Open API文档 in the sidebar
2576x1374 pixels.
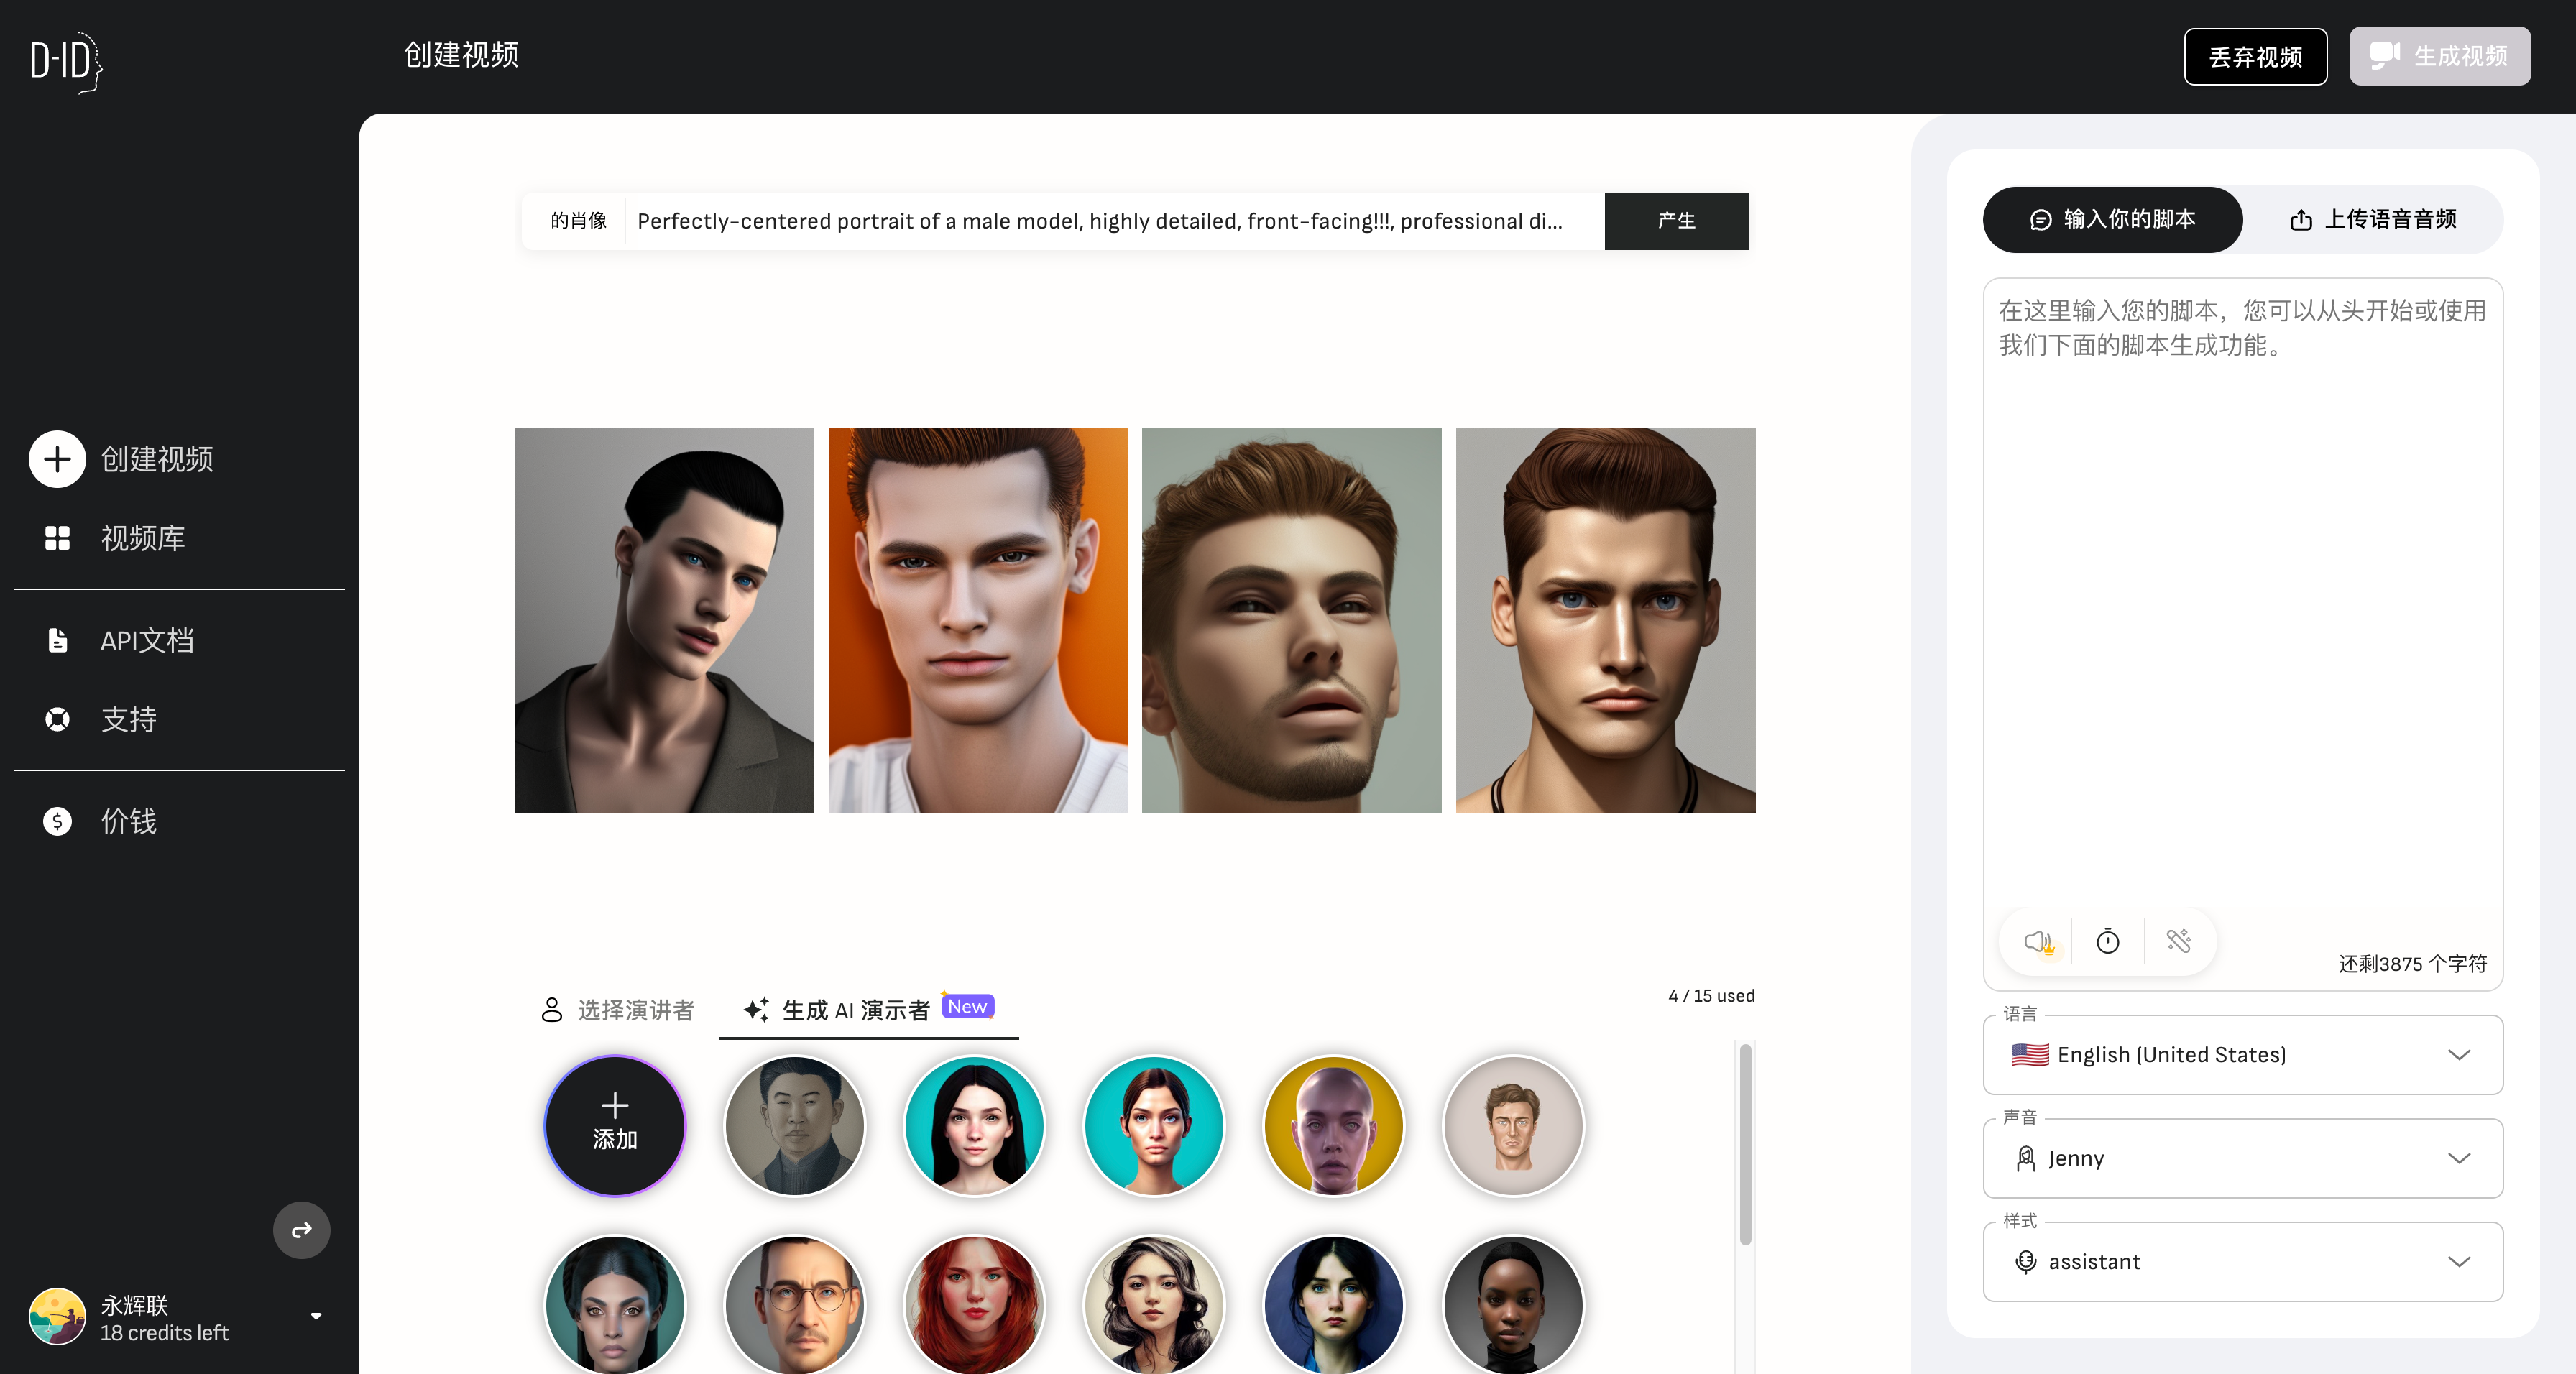click(147, 640)
